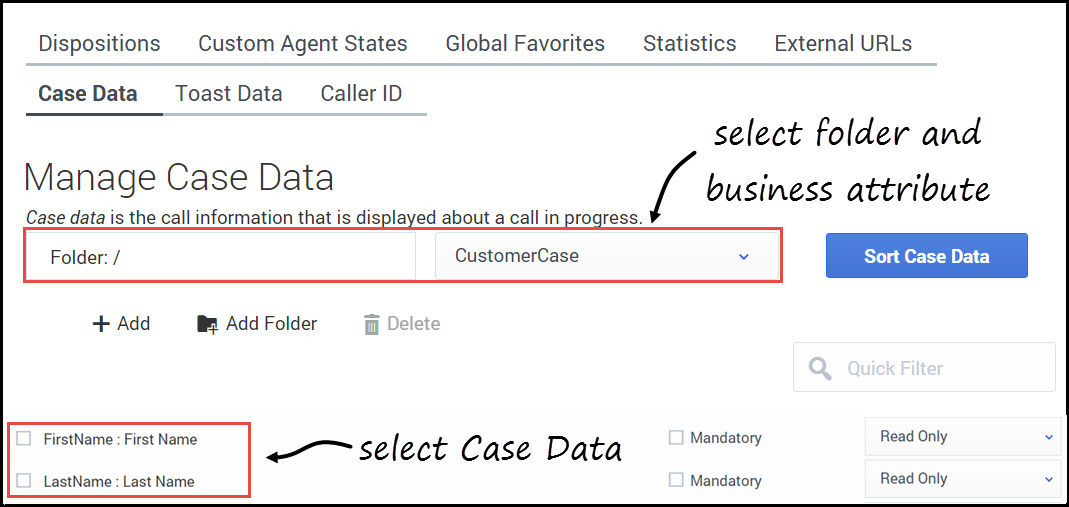Switch to the Dispositions tab

(x=99, y=44)
